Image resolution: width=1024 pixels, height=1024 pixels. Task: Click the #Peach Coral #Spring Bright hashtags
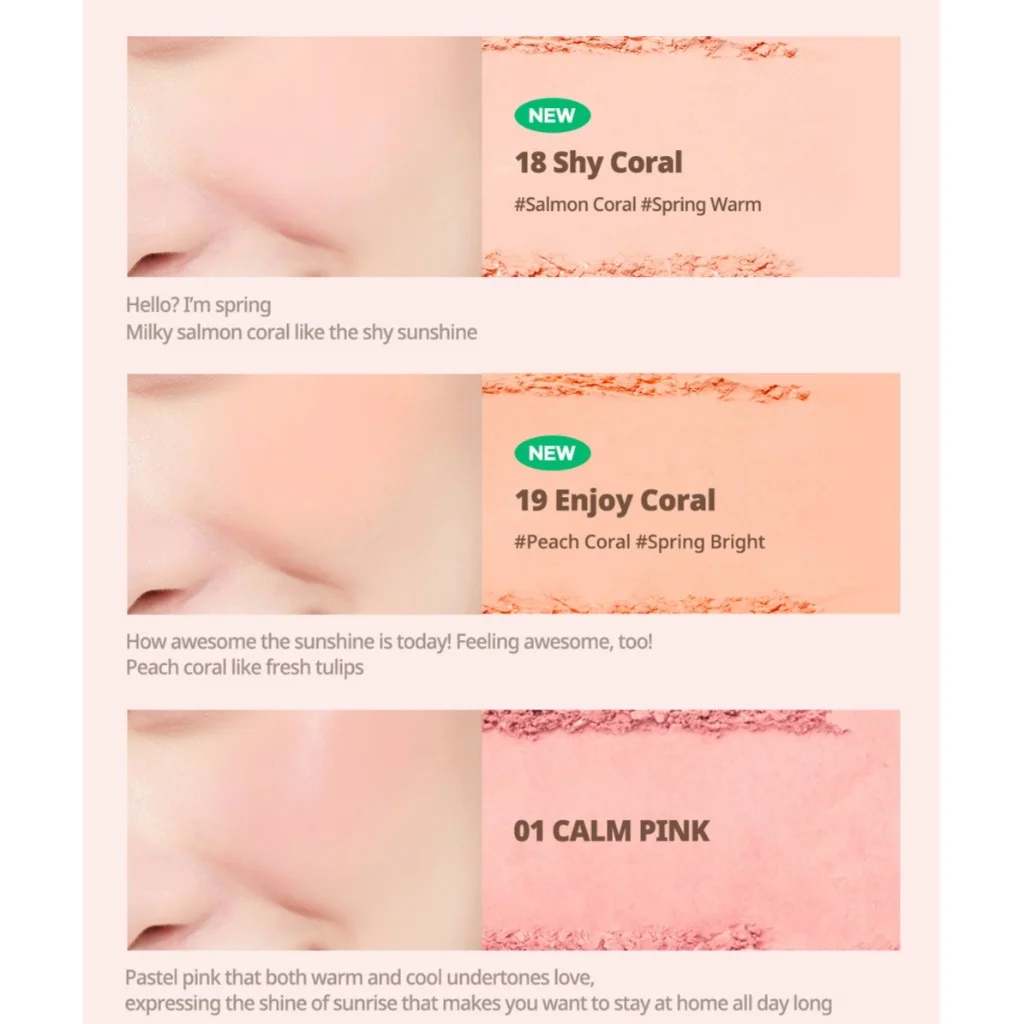639,542
